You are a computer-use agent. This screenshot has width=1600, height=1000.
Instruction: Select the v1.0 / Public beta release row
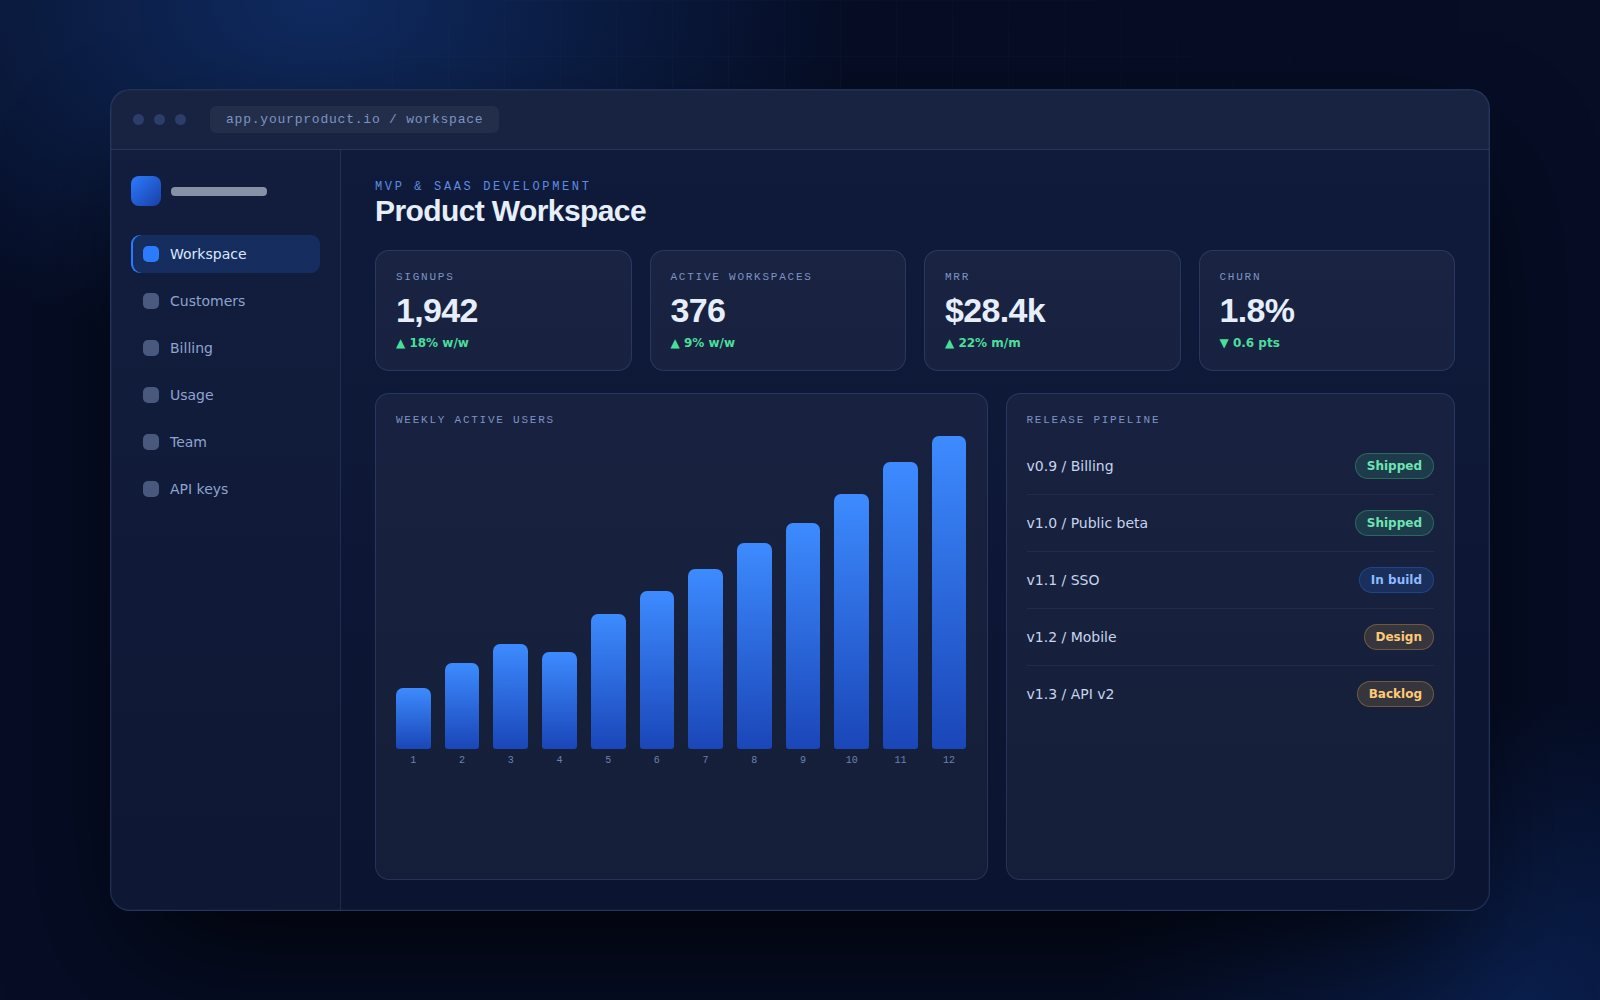coord(1230,523)
